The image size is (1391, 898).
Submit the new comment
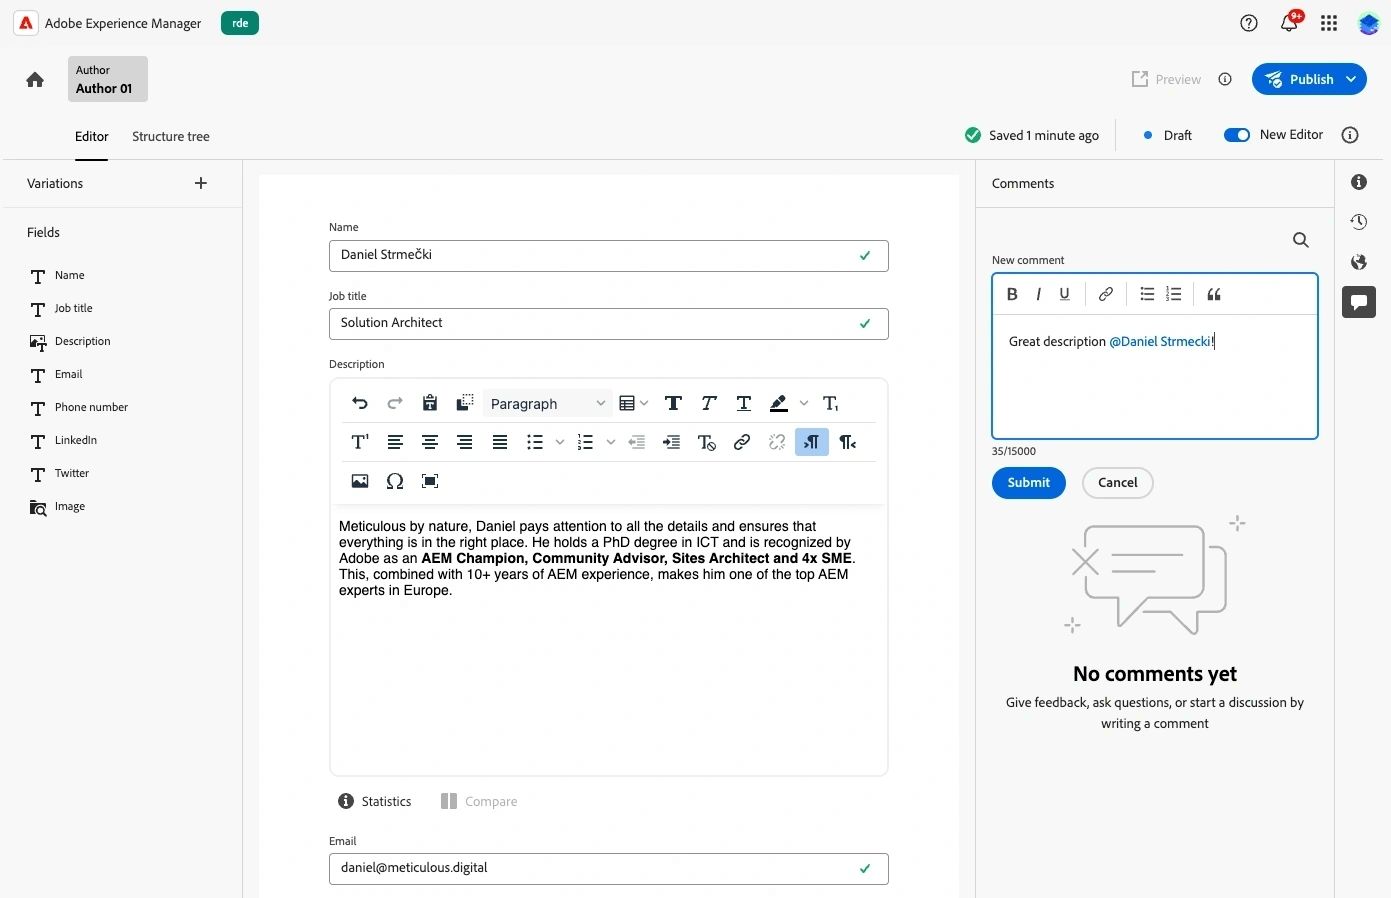click(x=1028, y=483)
